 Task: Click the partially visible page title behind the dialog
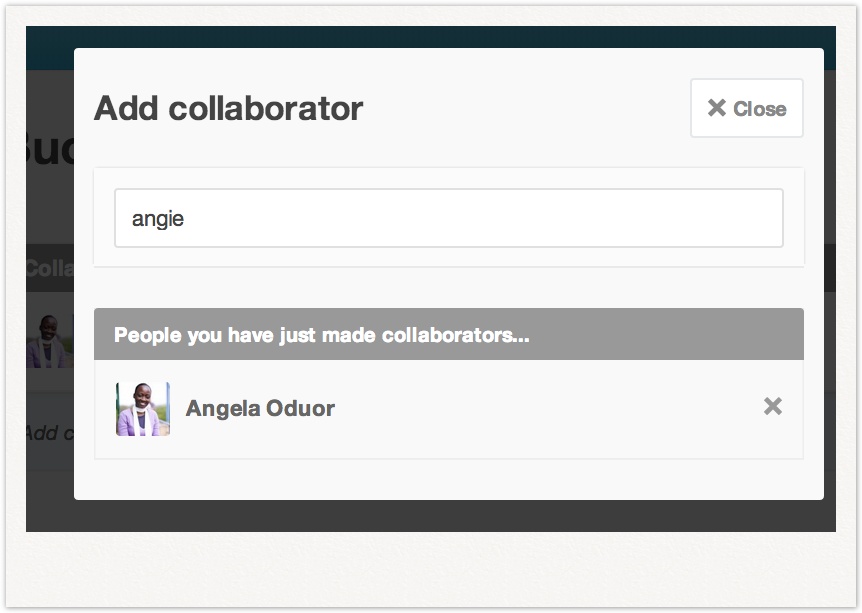tap(49, 148)
